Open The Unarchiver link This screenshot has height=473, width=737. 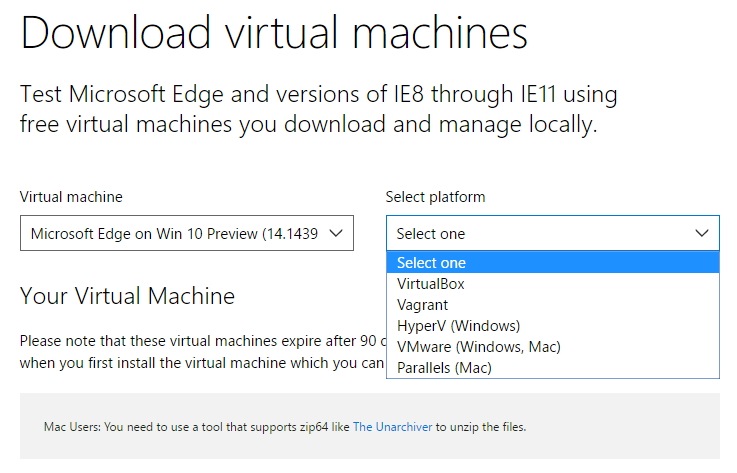(392, 427)
